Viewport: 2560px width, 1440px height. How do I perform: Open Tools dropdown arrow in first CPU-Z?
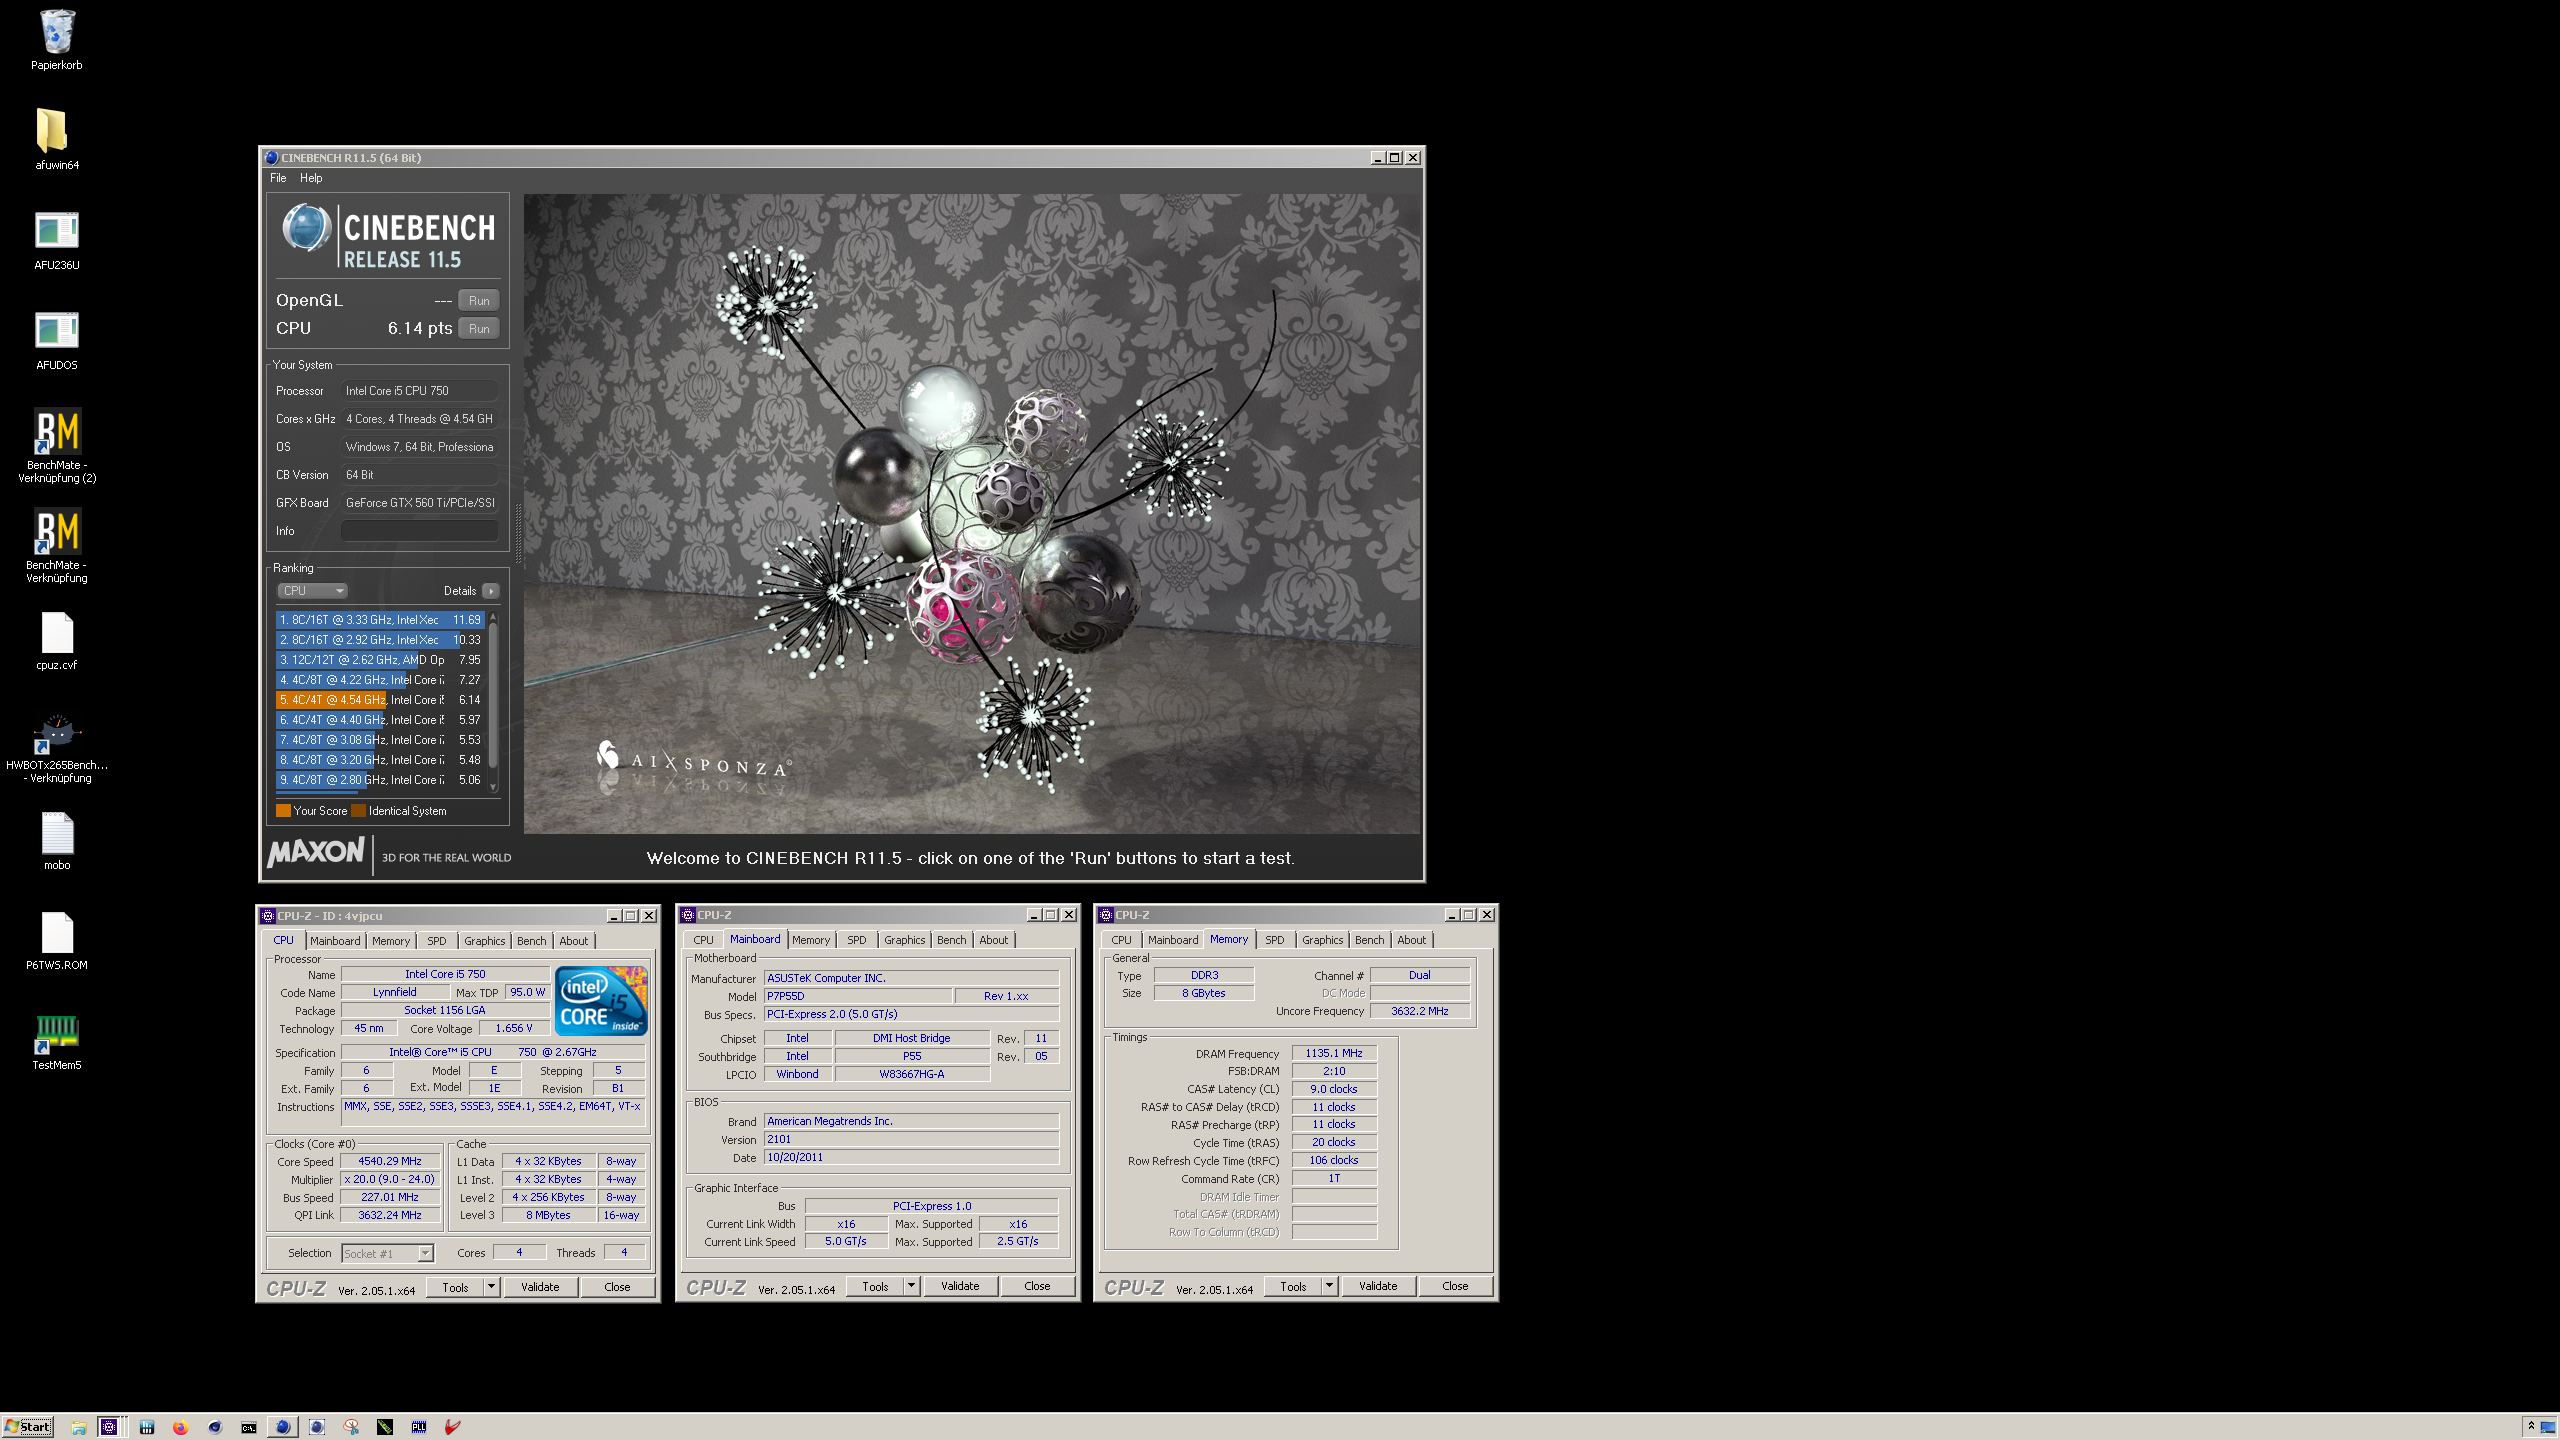point(492,1287)
